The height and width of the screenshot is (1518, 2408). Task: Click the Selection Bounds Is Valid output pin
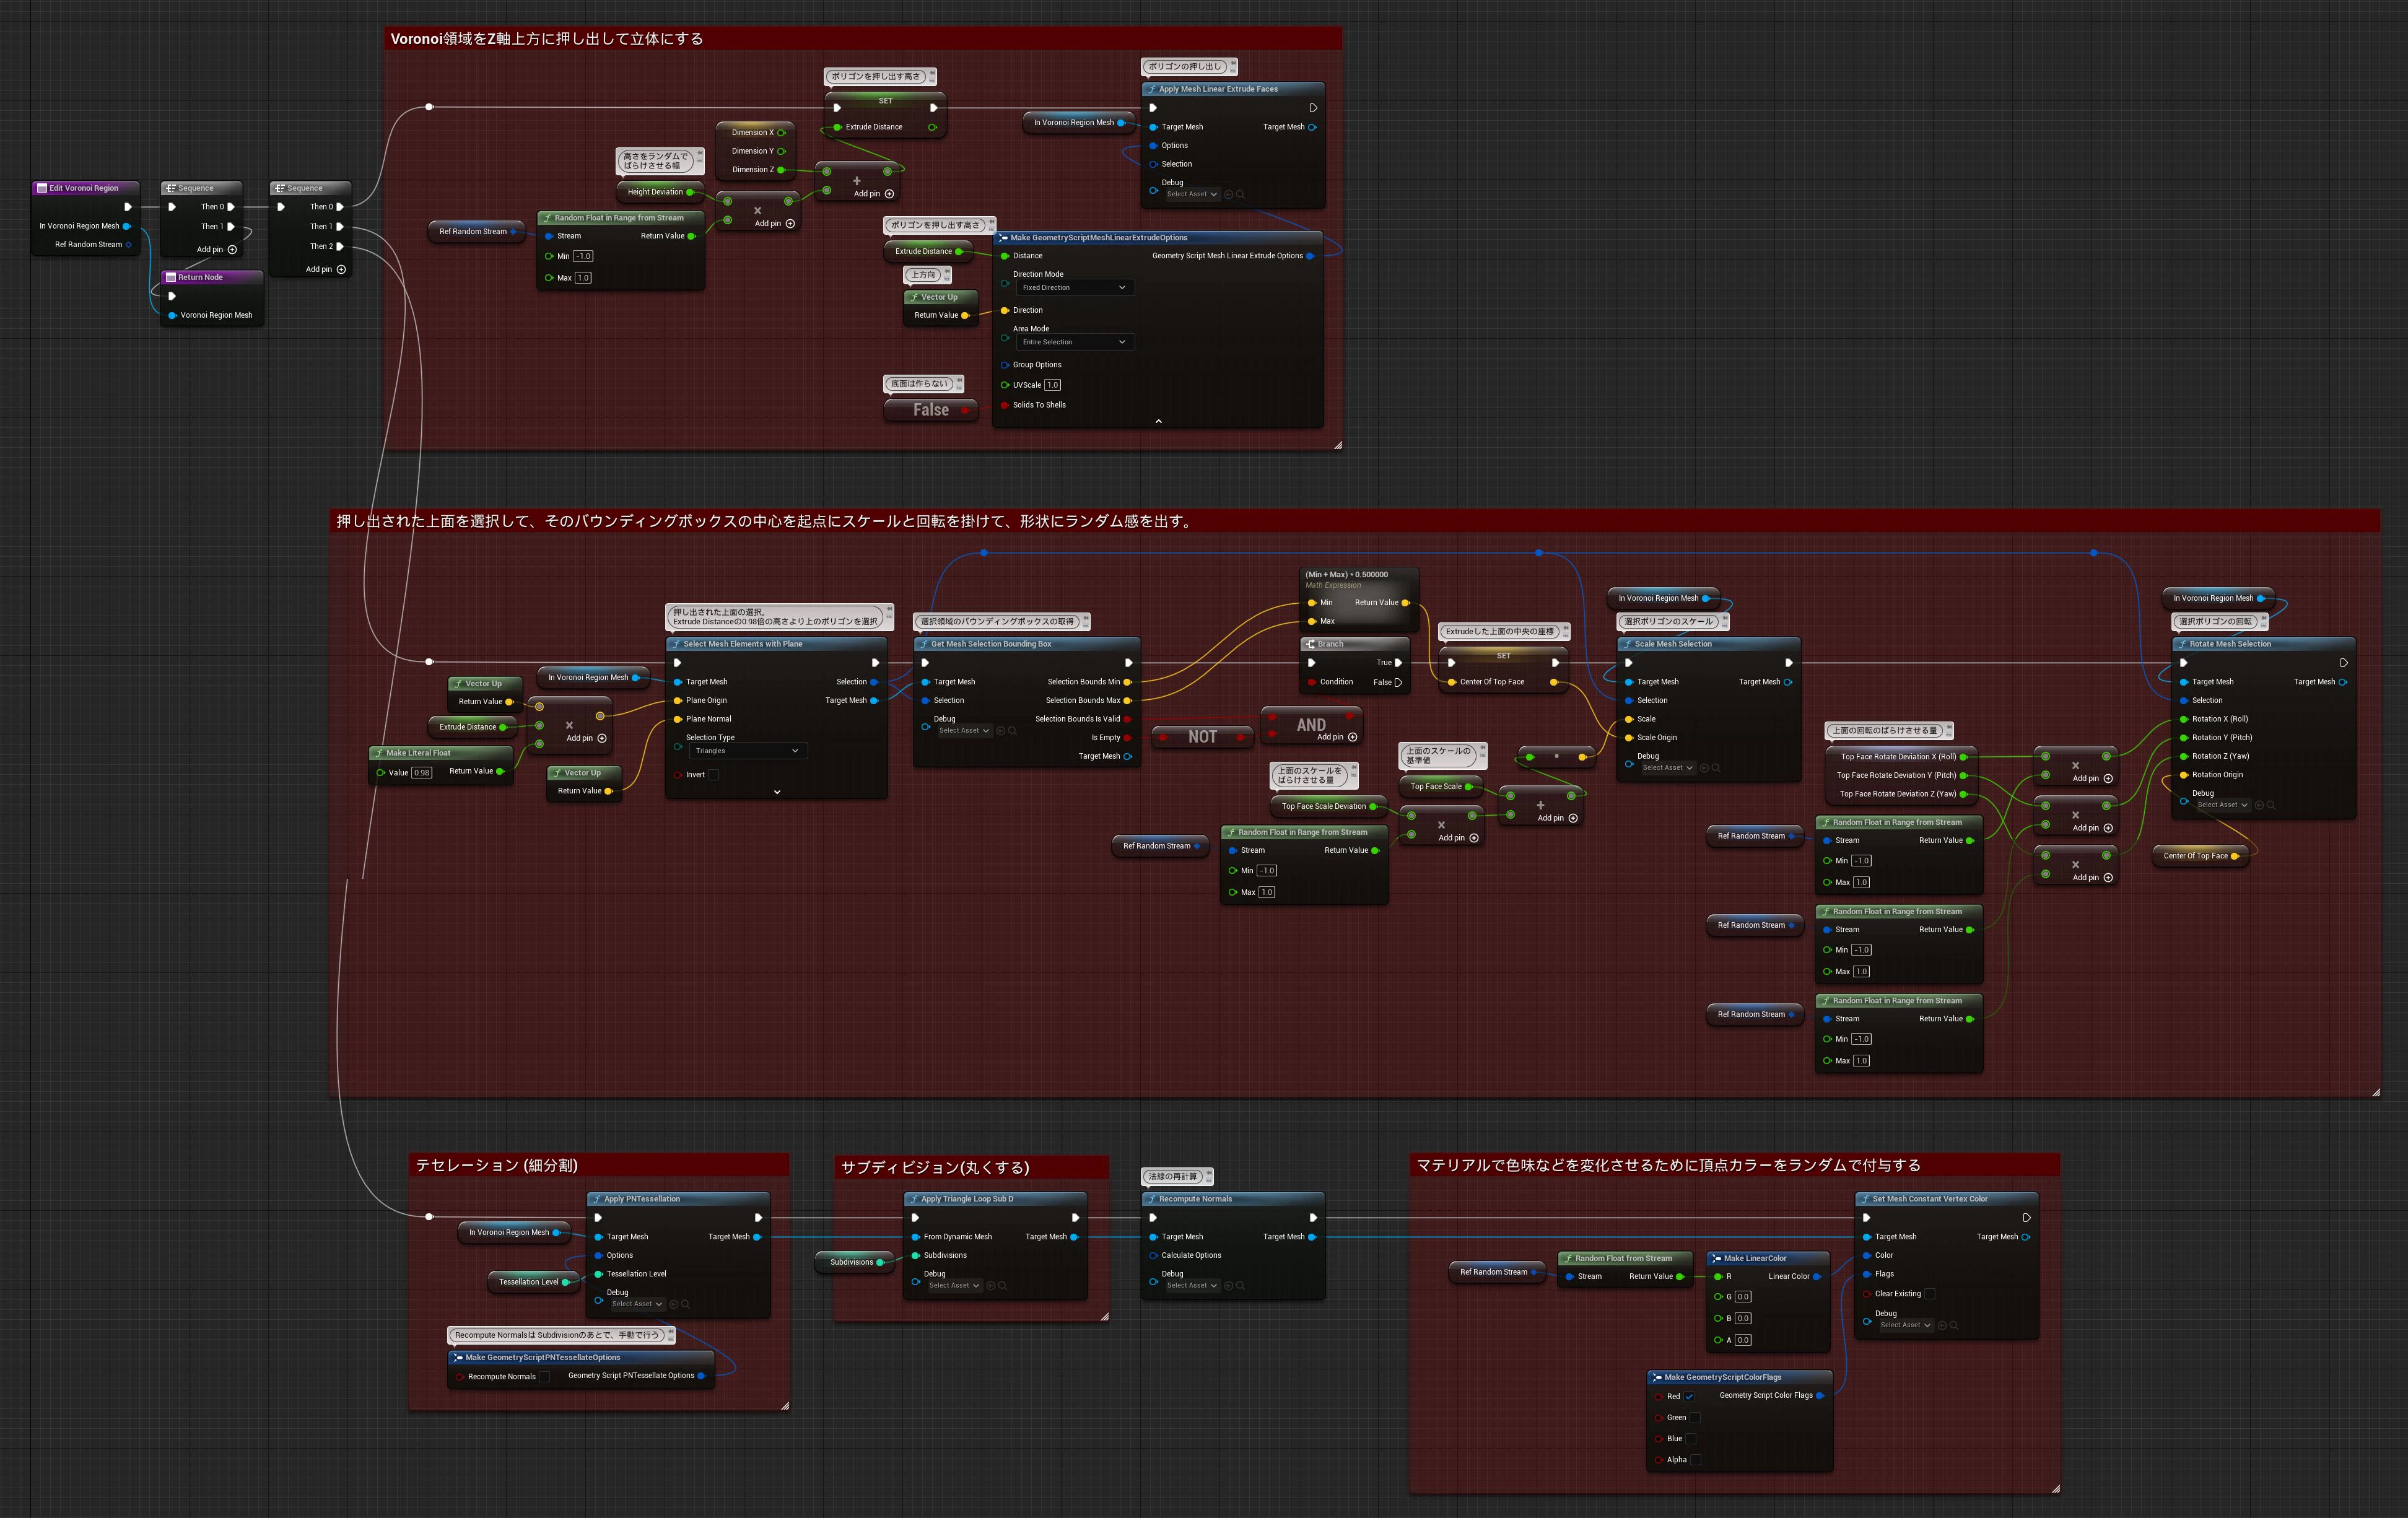[x=1128, y=719]
